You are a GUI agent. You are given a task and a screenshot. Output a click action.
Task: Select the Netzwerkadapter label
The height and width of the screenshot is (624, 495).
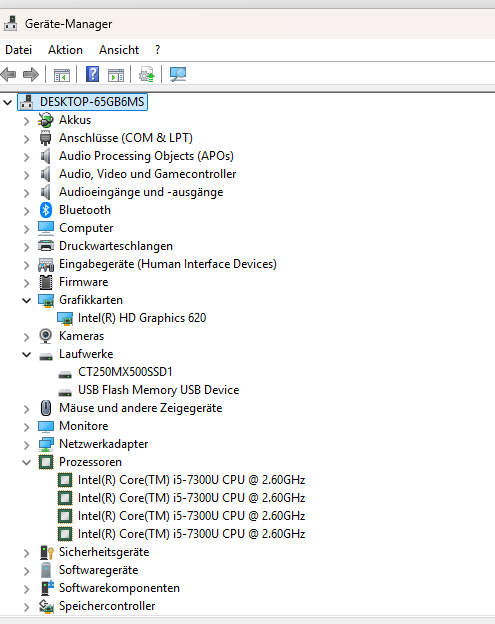coord(103,444)
